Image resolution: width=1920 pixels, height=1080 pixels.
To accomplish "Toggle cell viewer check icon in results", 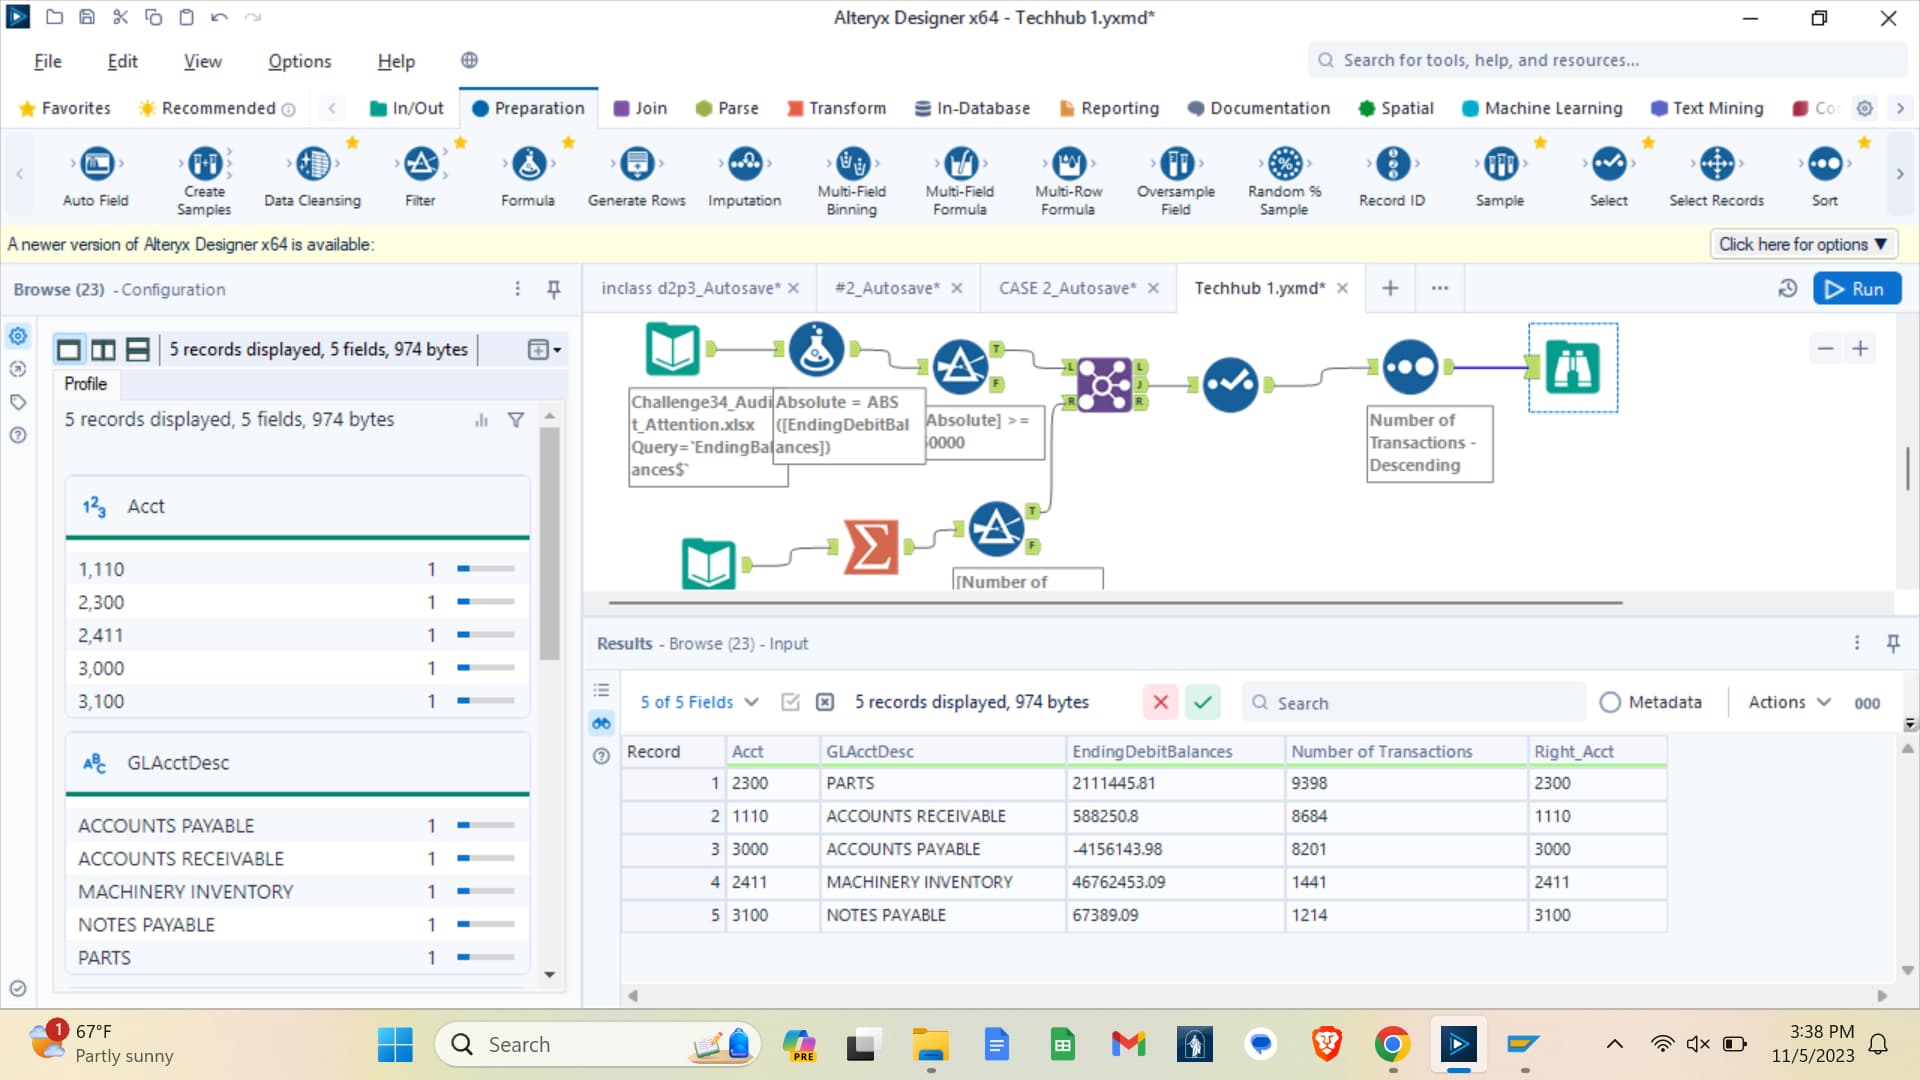I will (790, 702).
